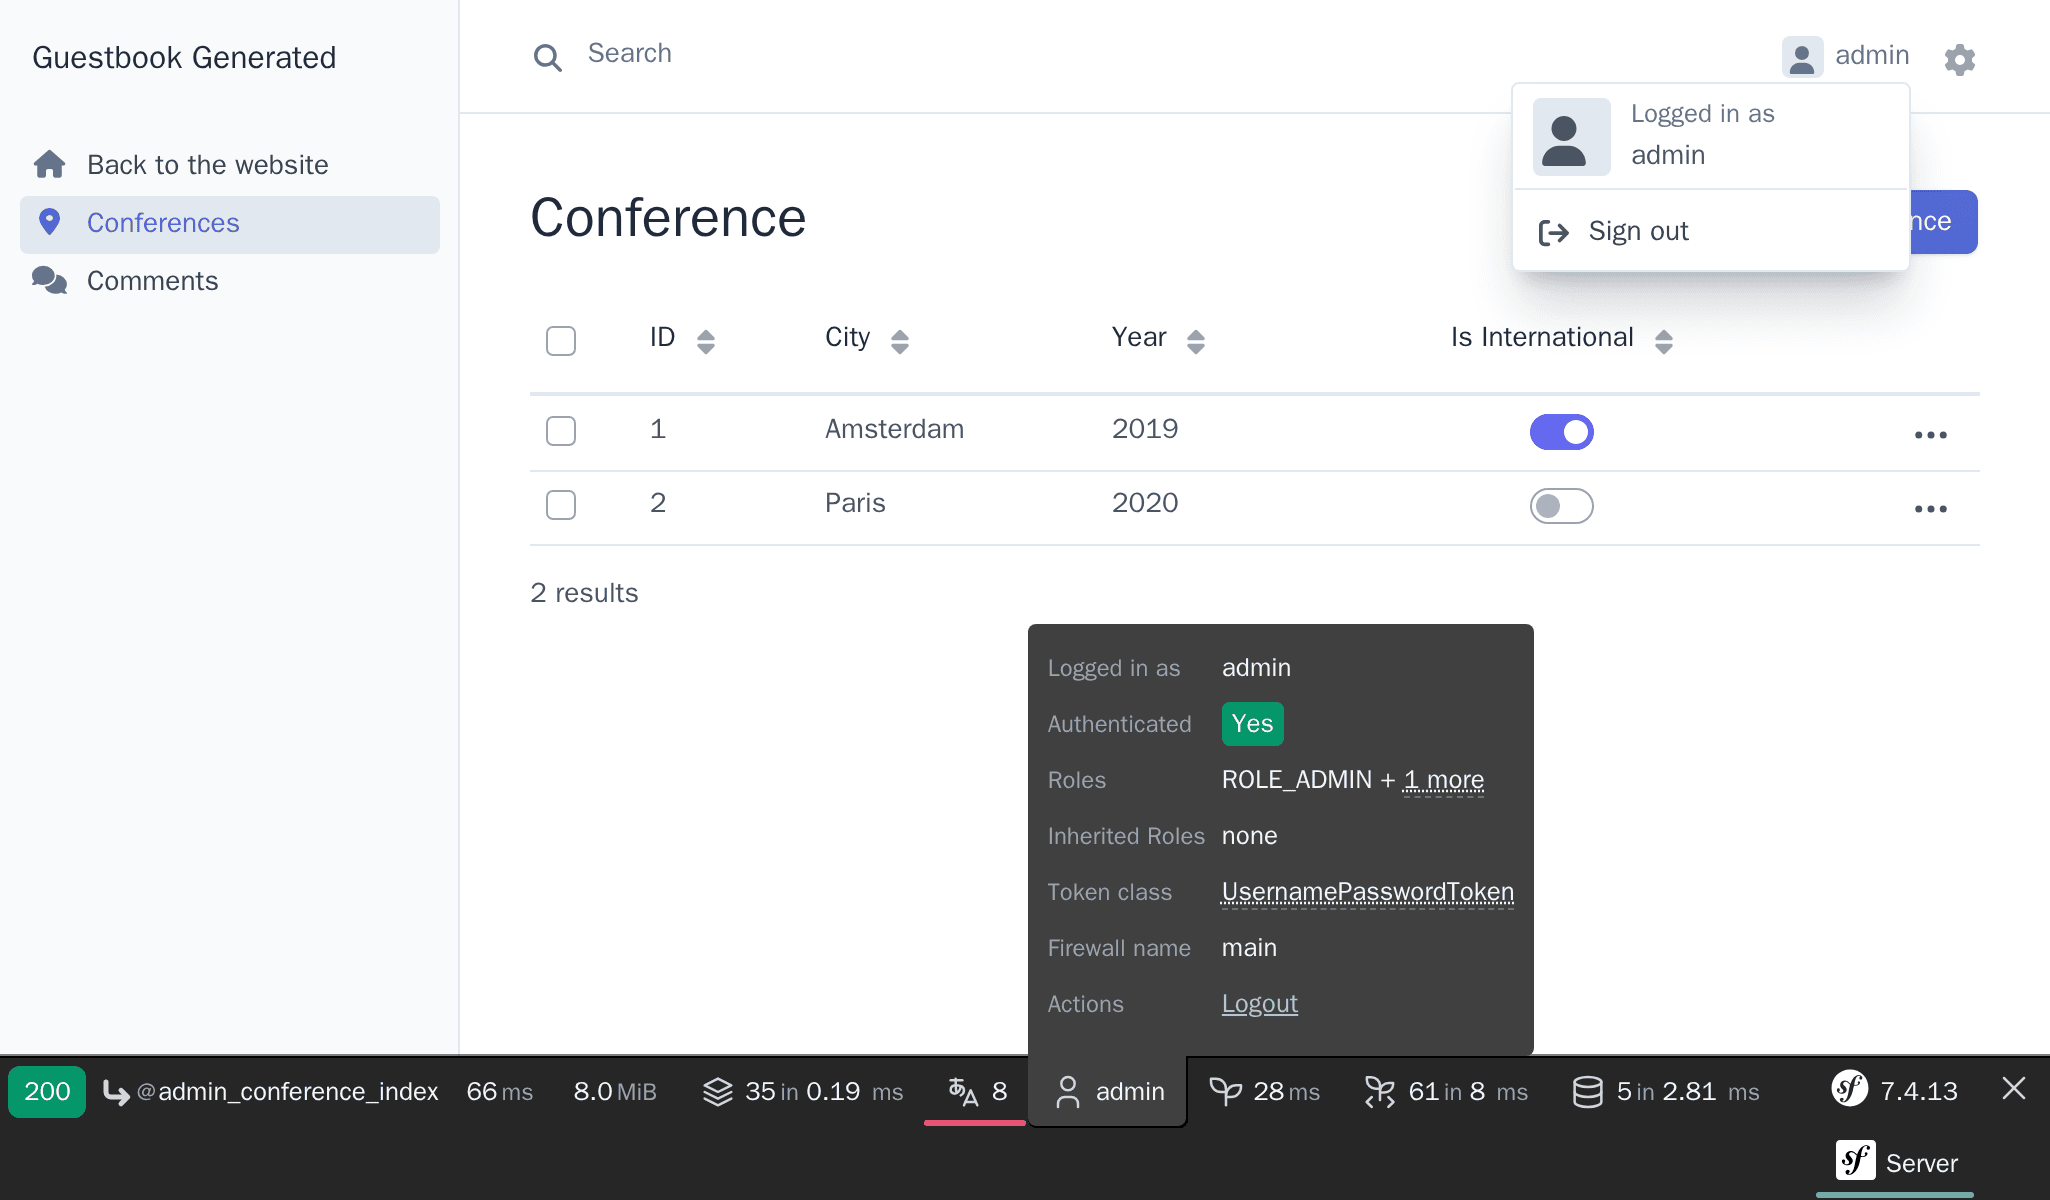Screen dimensions: 2050x1200
Task: Open Conferences in the sidebar
Action: click(230, 224)
